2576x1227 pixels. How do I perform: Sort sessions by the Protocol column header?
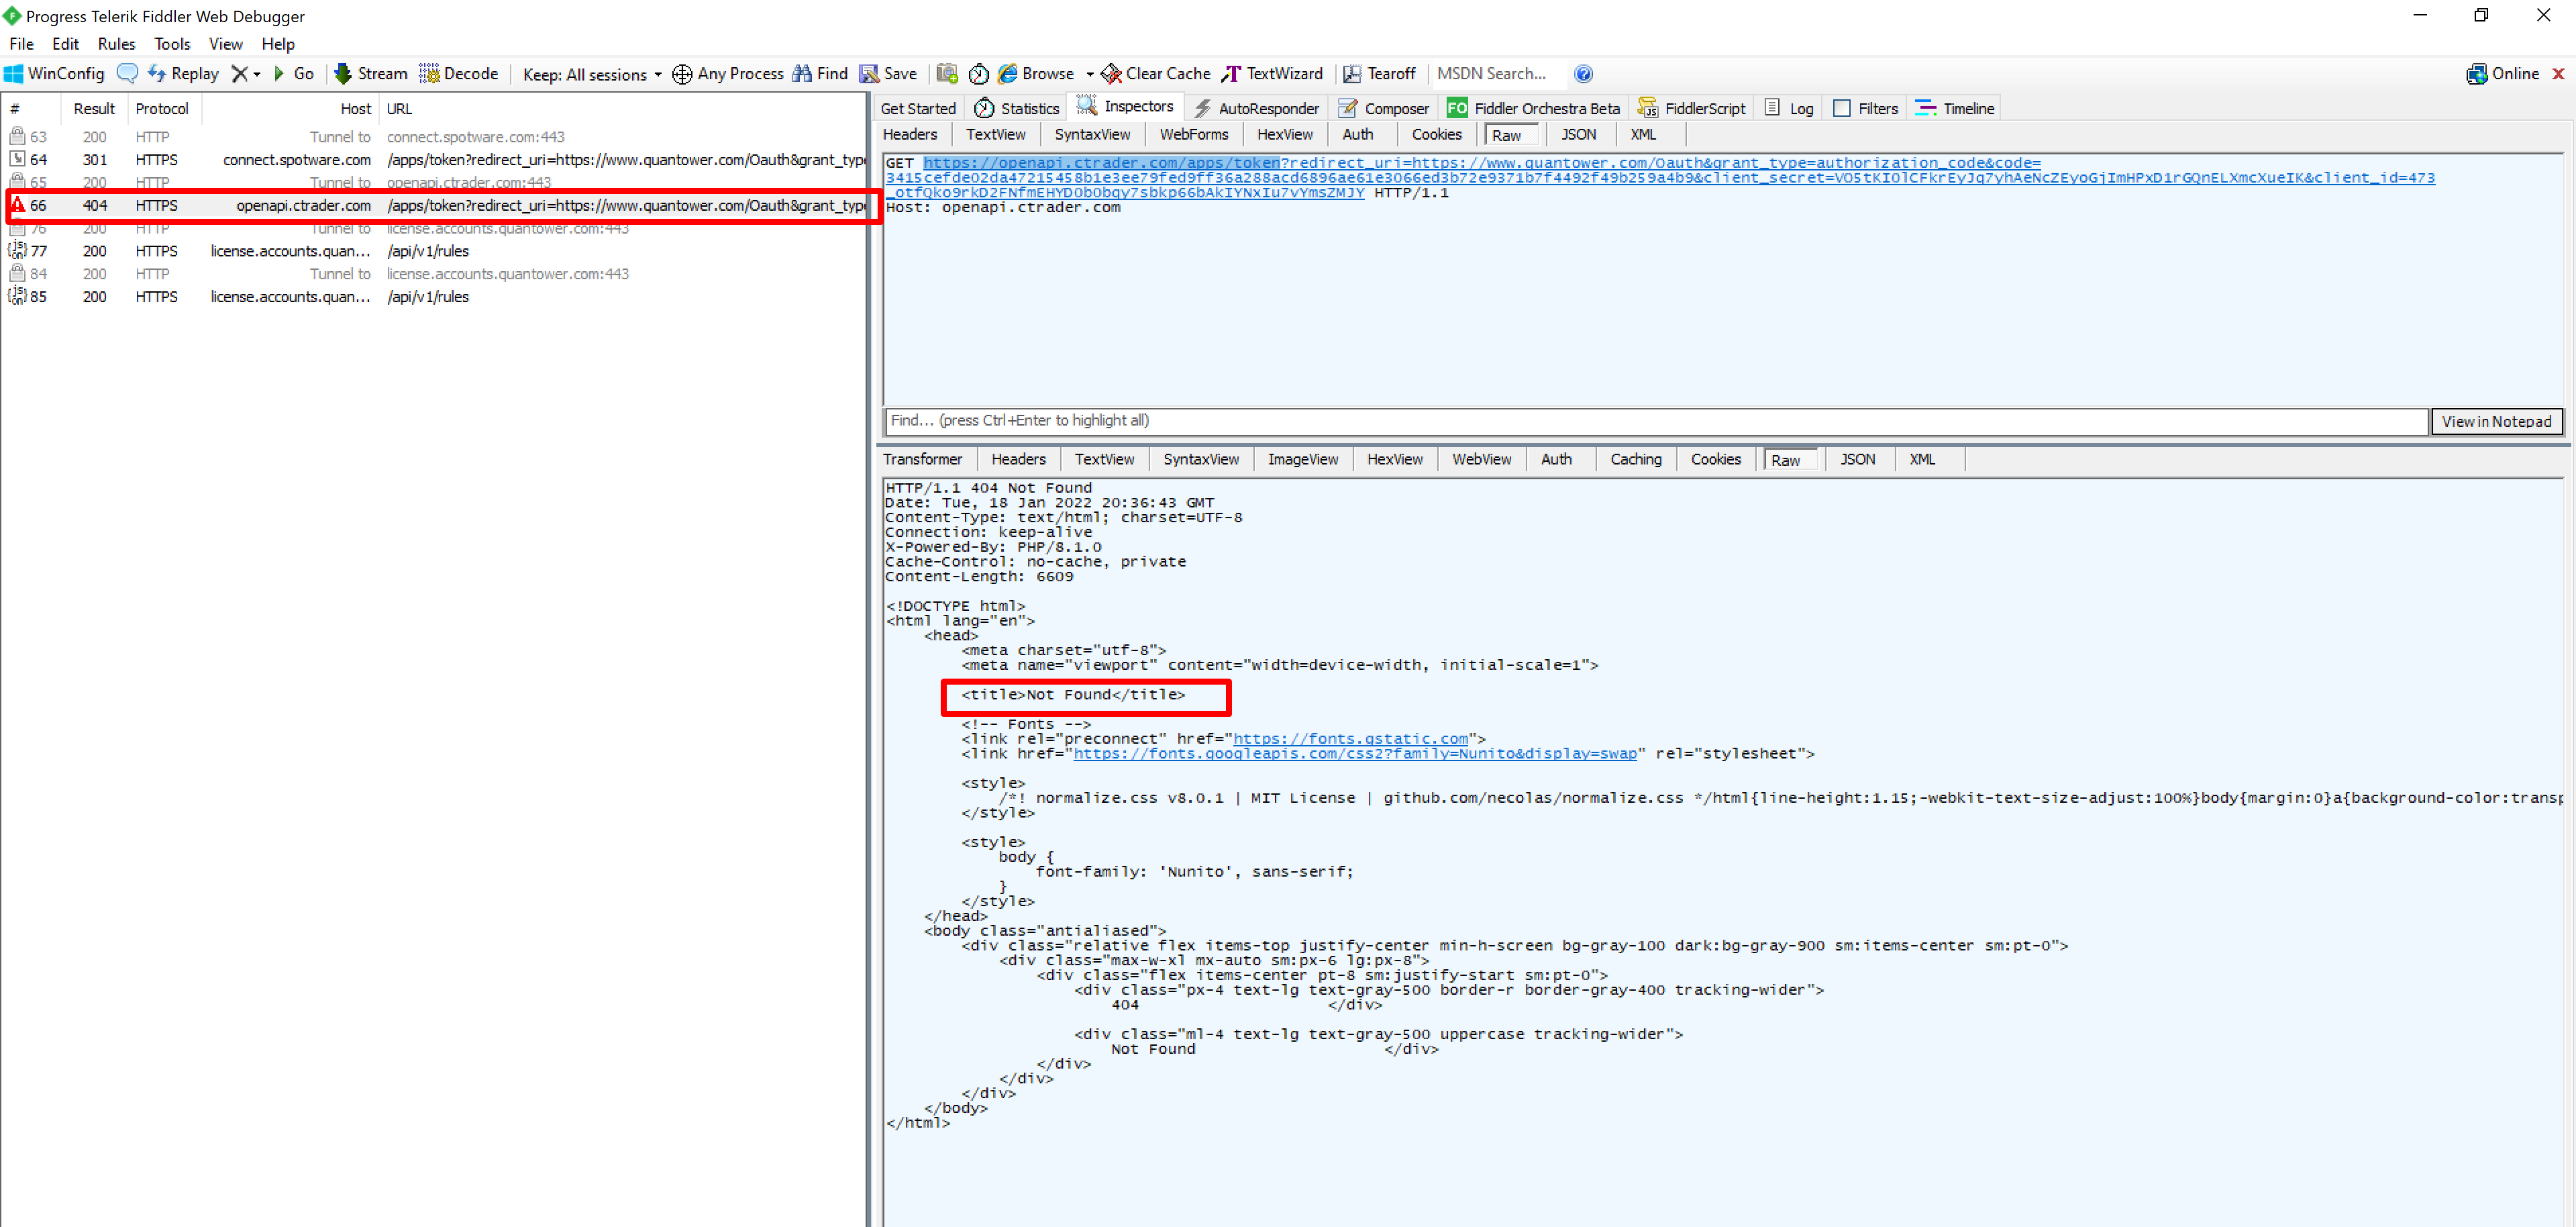(x=162, y=108)
